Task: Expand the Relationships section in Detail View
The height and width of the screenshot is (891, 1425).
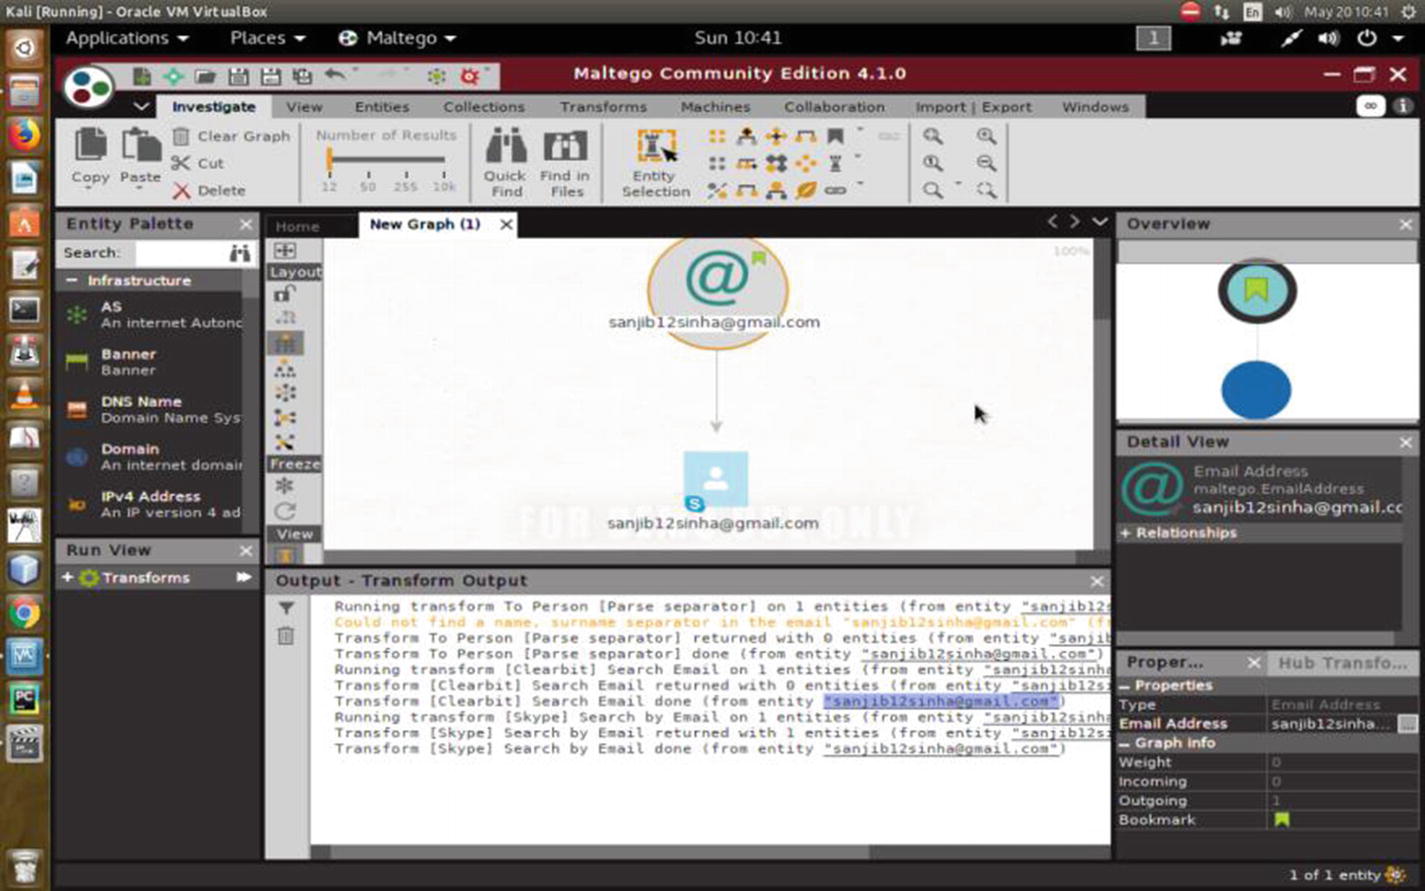Action: [x=1126, y=533]
